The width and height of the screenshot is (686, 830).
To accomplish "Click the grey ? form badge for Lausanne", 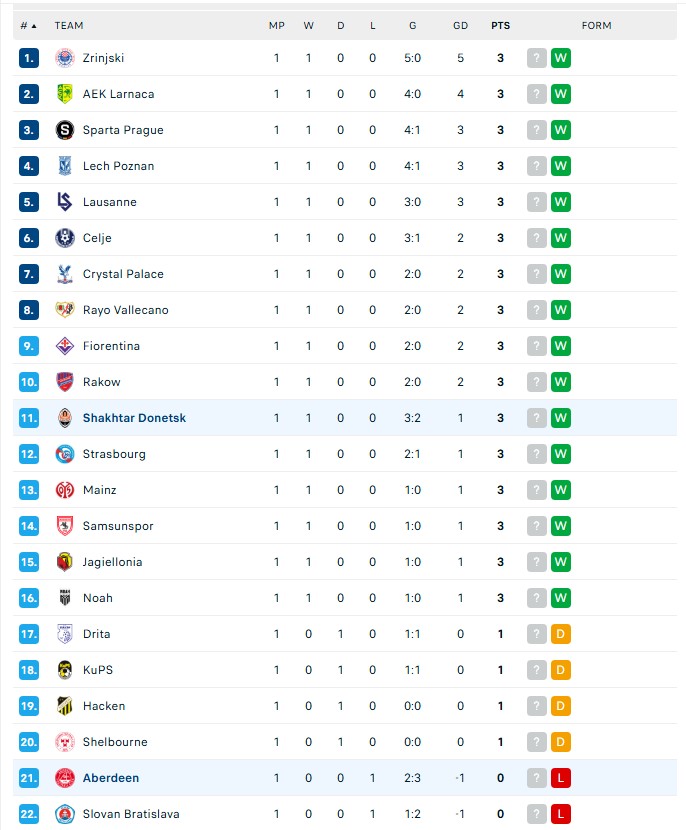I will click(537, 202).
